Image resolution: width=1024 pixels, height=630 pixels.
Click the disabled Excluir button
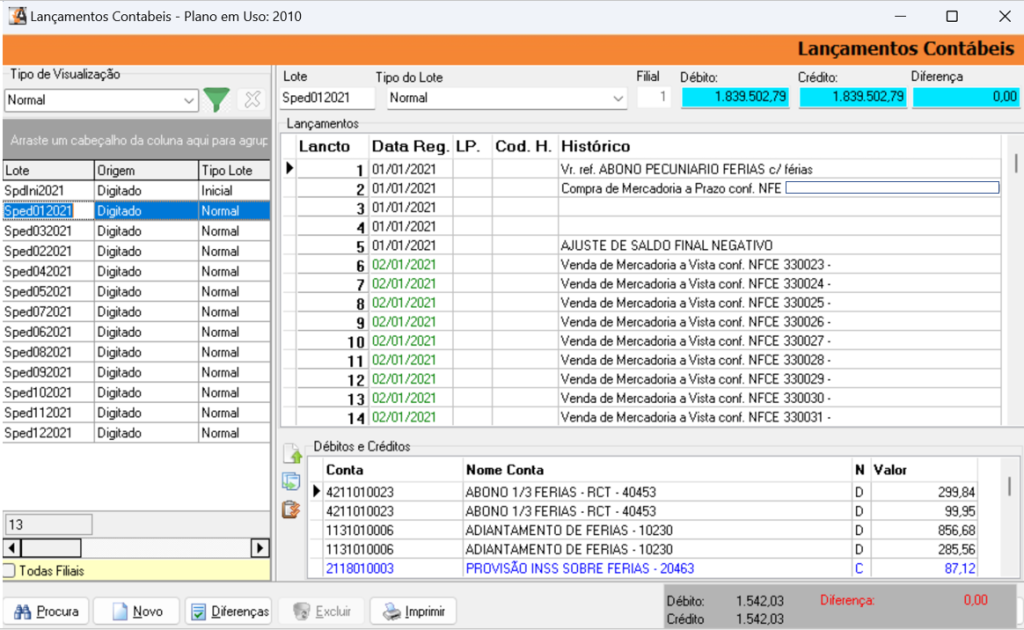[321, 612]
